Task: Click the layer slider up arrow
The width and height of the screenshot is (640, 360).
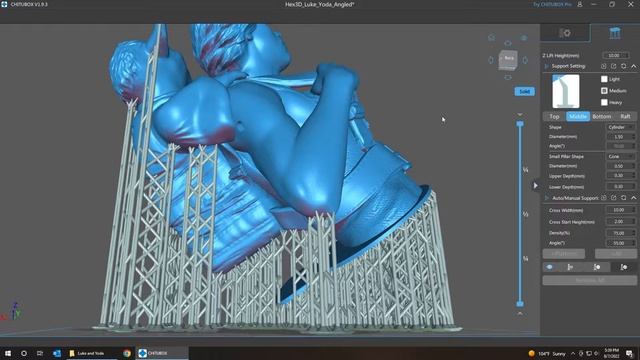Action: click(520, 114)
